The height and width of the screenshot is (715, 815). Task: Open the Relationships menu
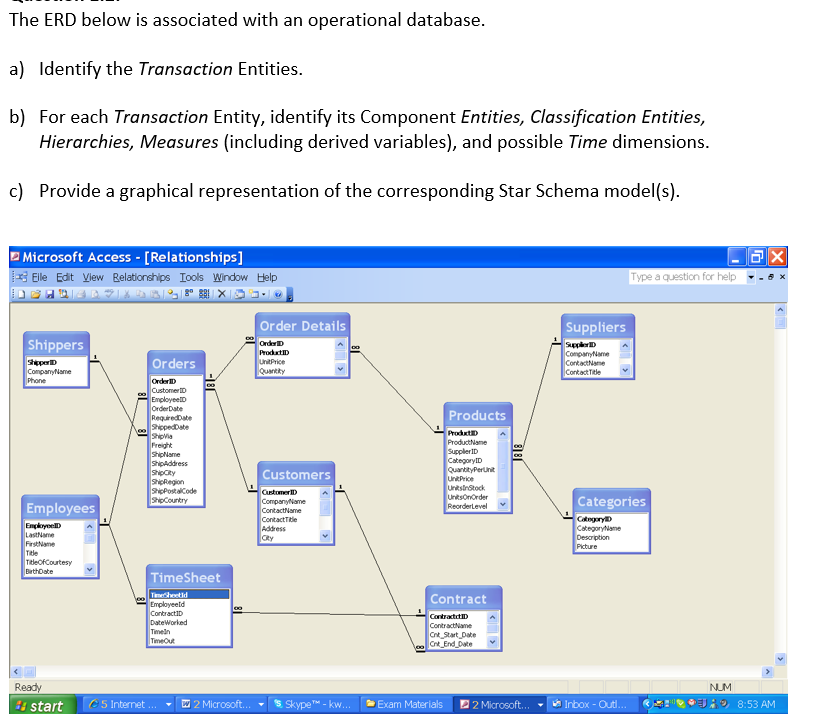click(x=141, y=276)
